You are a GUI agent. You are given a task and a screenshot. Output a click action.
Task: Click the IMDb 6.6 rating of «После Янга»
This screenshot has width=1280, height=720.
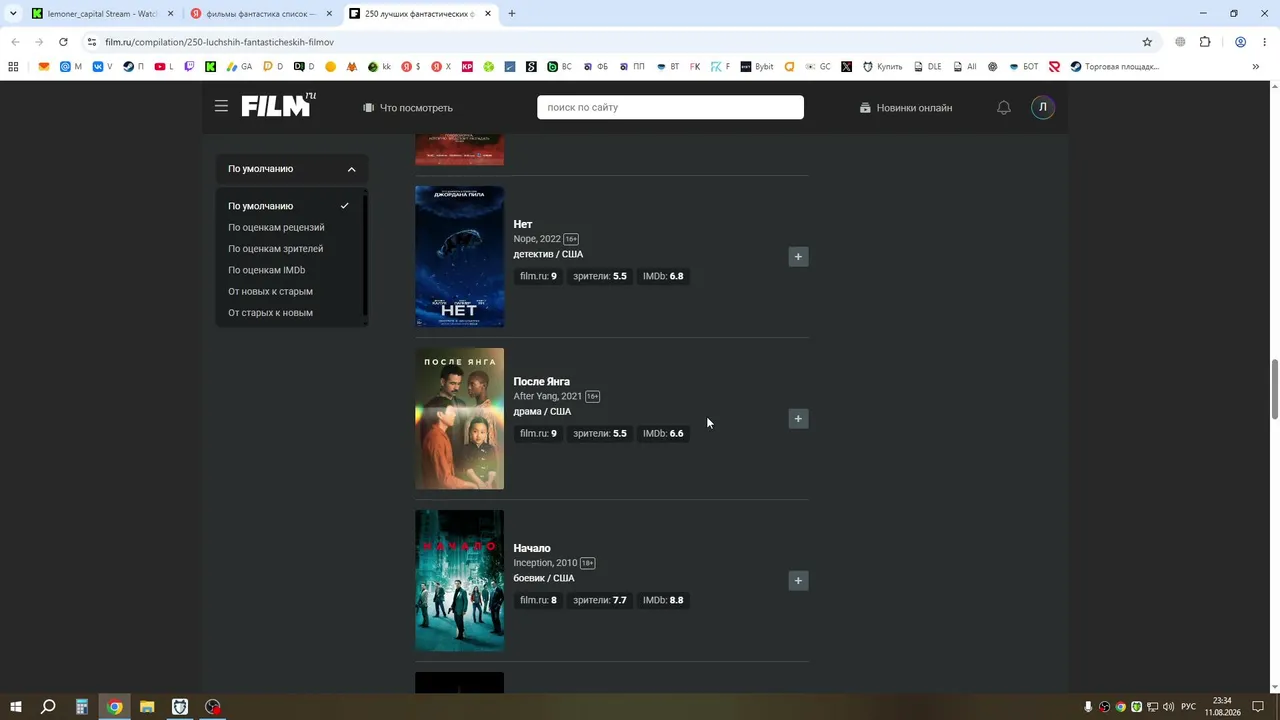[663, 434]
